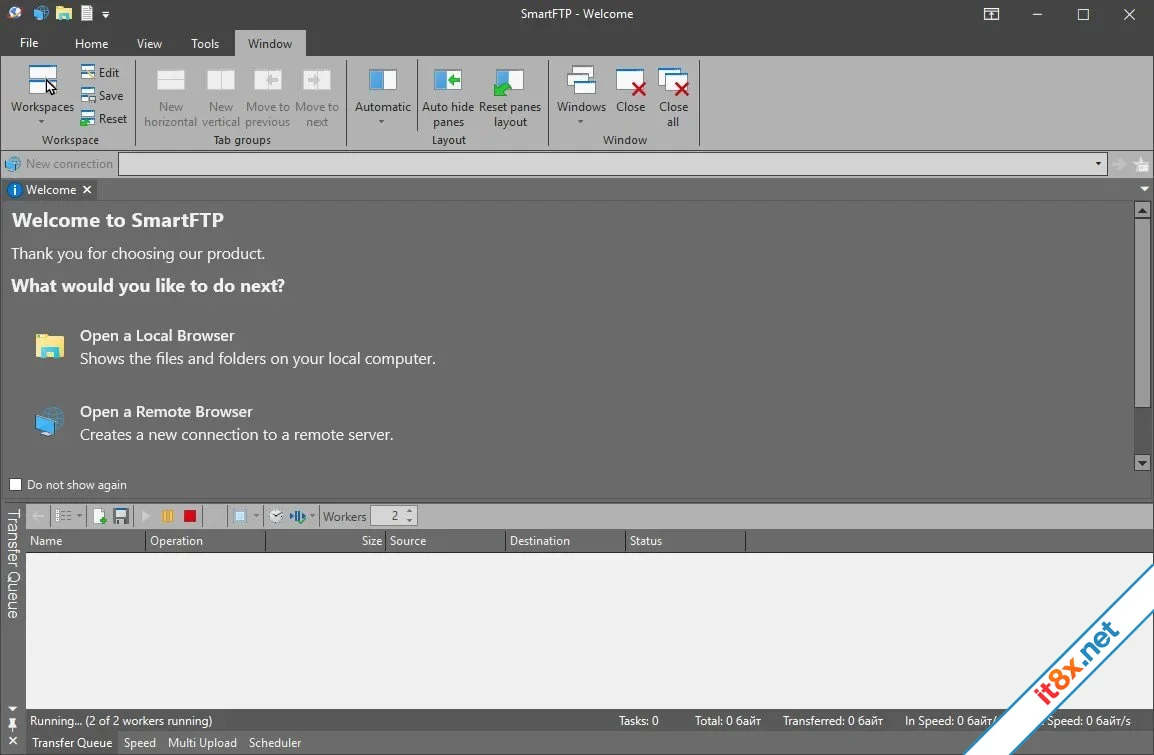The height and width of the screenshot is (755, 1154).
Task: Click the remote browser globe monitor icon
Action: pos(49,422)
